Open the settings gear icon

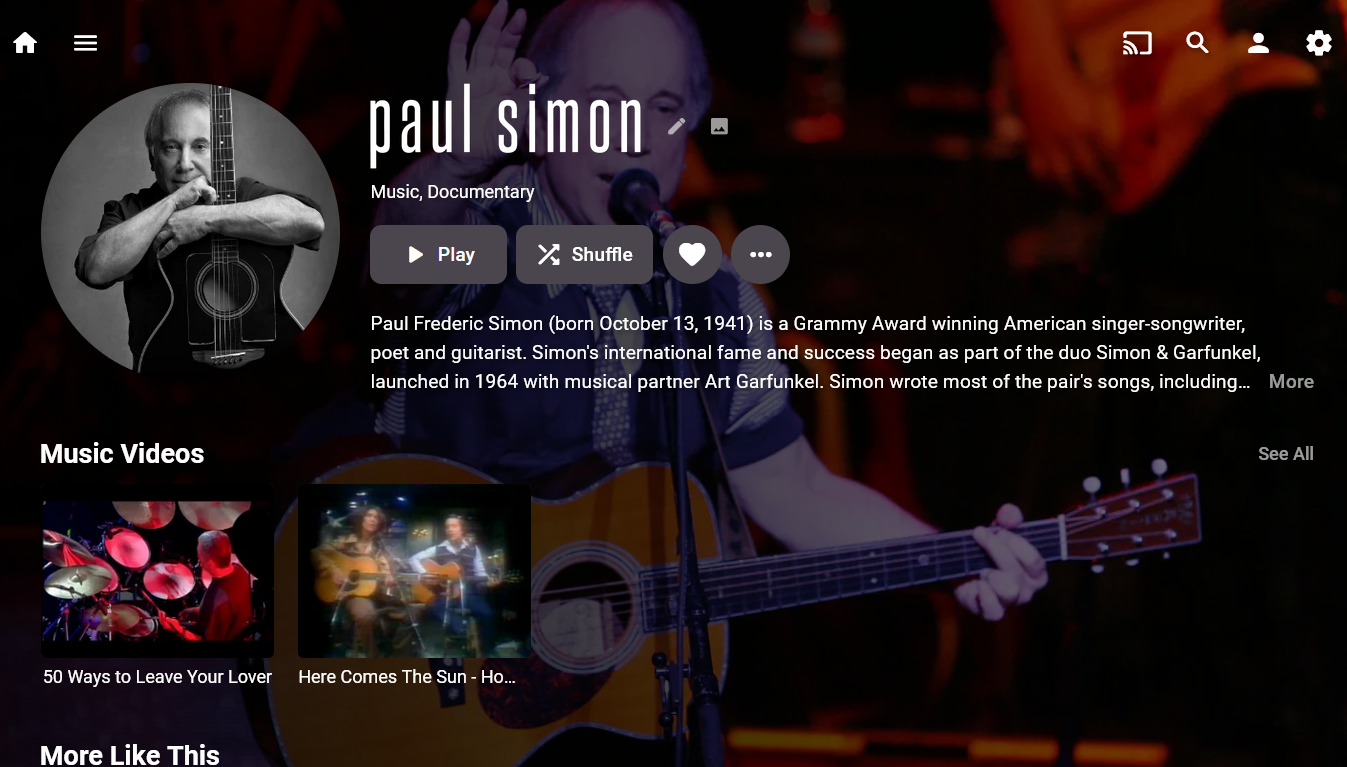pyautogui.click(x=1319, y=43)
